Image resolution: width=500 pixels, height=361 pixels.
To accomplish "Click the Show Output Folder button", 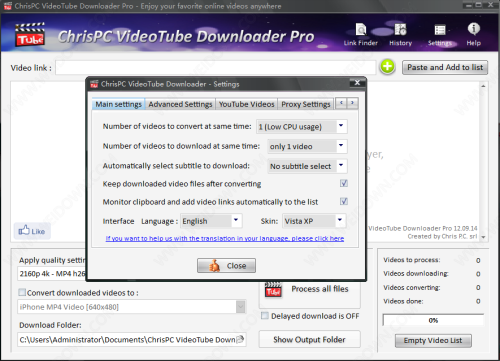I will coord(309,339).
